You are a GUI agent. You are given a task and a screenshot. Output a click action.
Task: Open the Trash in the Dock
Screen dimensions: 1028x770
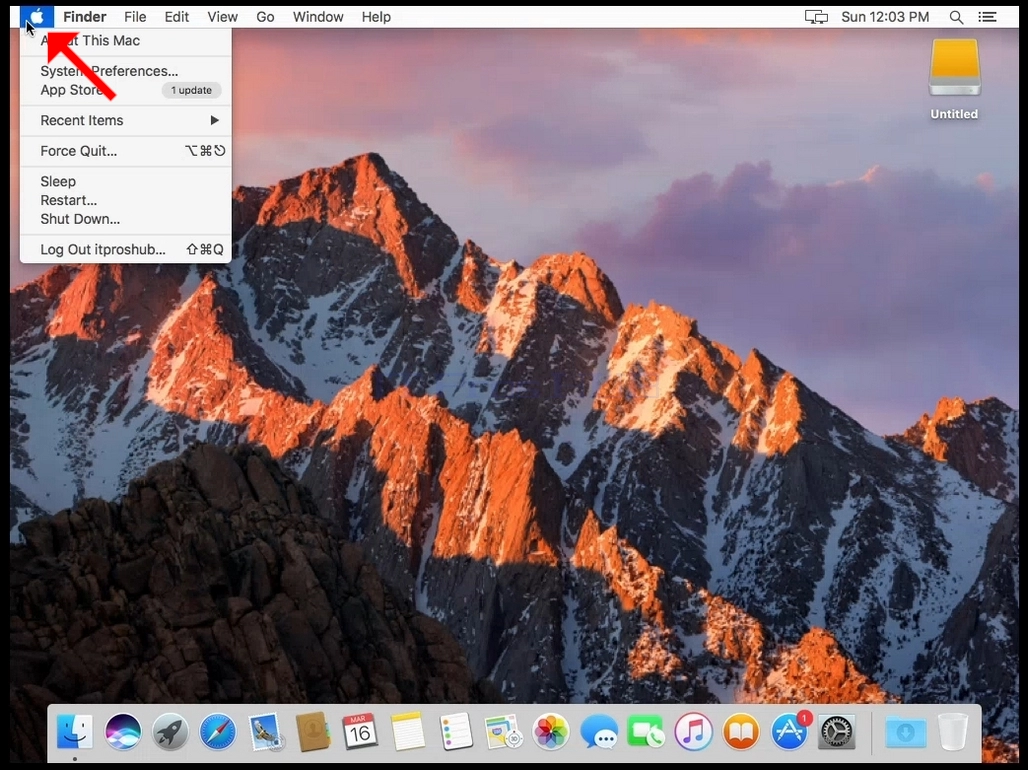coord(953,731)
